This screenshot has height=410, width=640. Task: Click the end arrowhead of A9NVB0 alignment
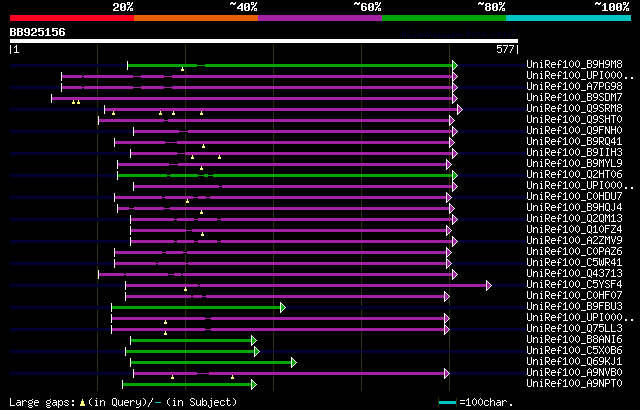click(447, 374)
